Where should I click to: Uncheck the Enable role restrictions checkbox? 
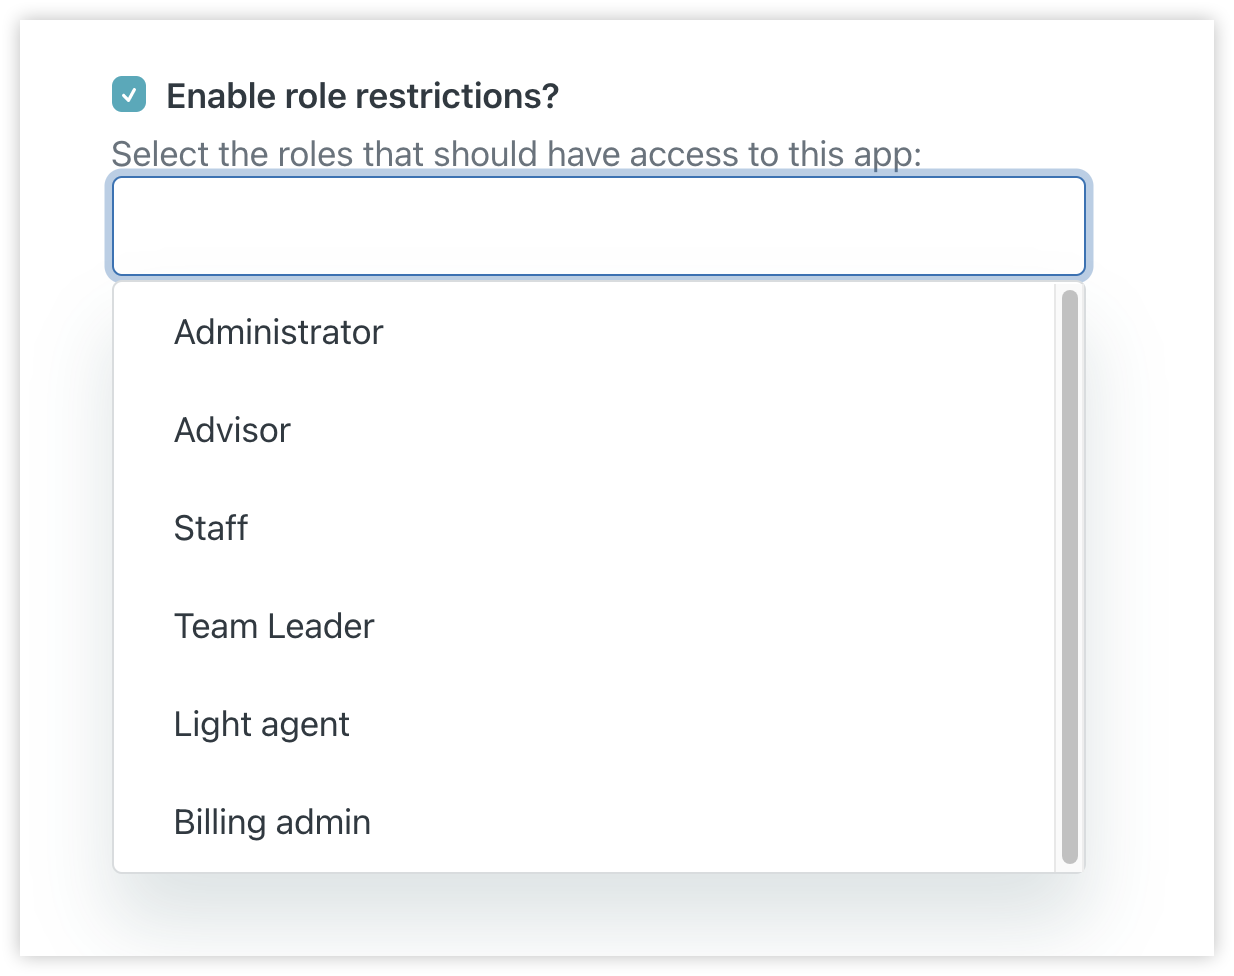[128, 95]
